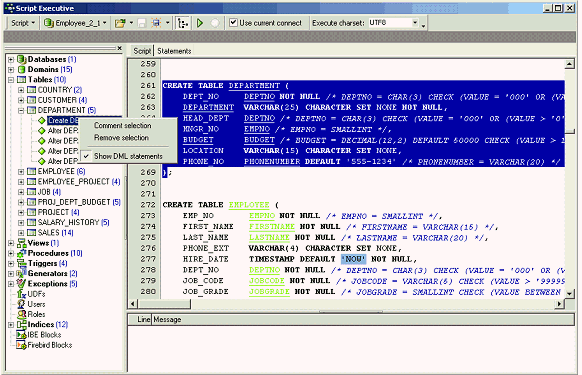Viewport: 582px width, 375px height.
Task: Open the Execute charset combo box
Action: [415, 23]
